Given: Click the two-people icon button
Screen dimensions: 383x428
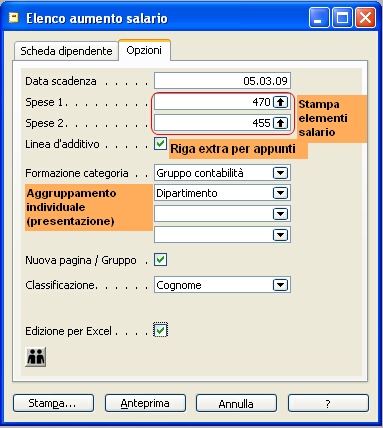Looking at the screenshot, I should pyautogui.click(x=36, y=357).
